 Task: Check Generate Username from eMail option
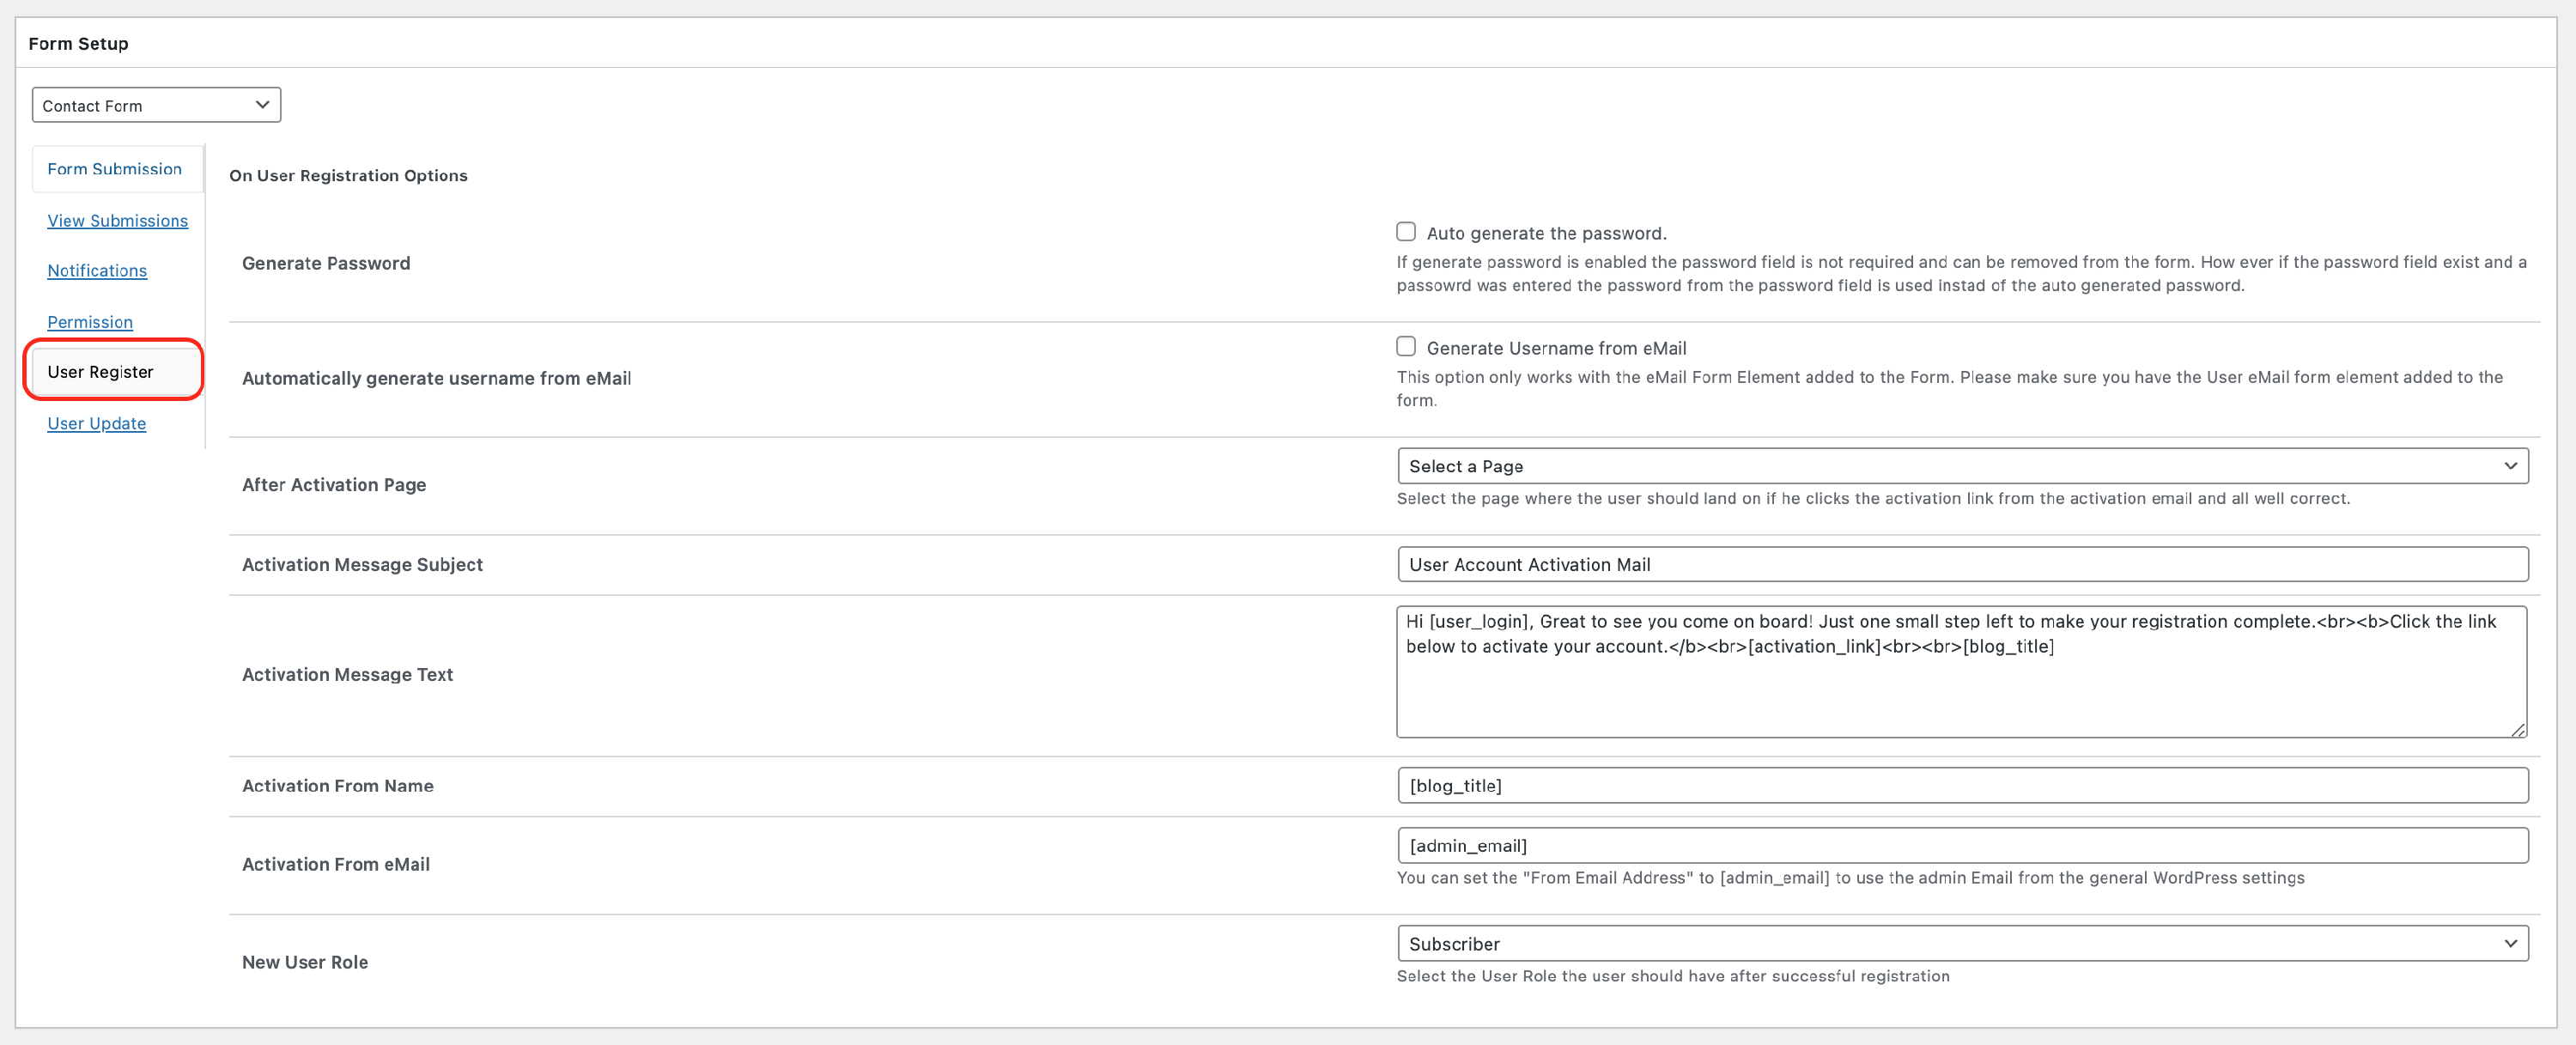(1406, 347)
